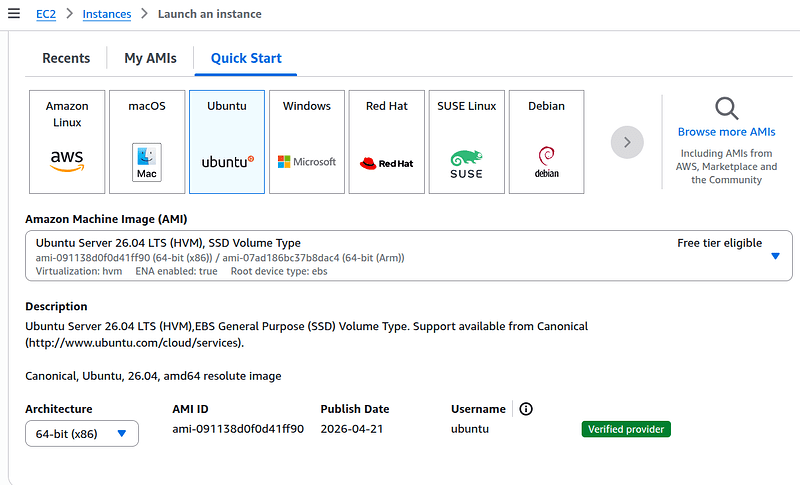800x485 pixels.
Task: Switch to the Recents tab
Action: (66, 58)
